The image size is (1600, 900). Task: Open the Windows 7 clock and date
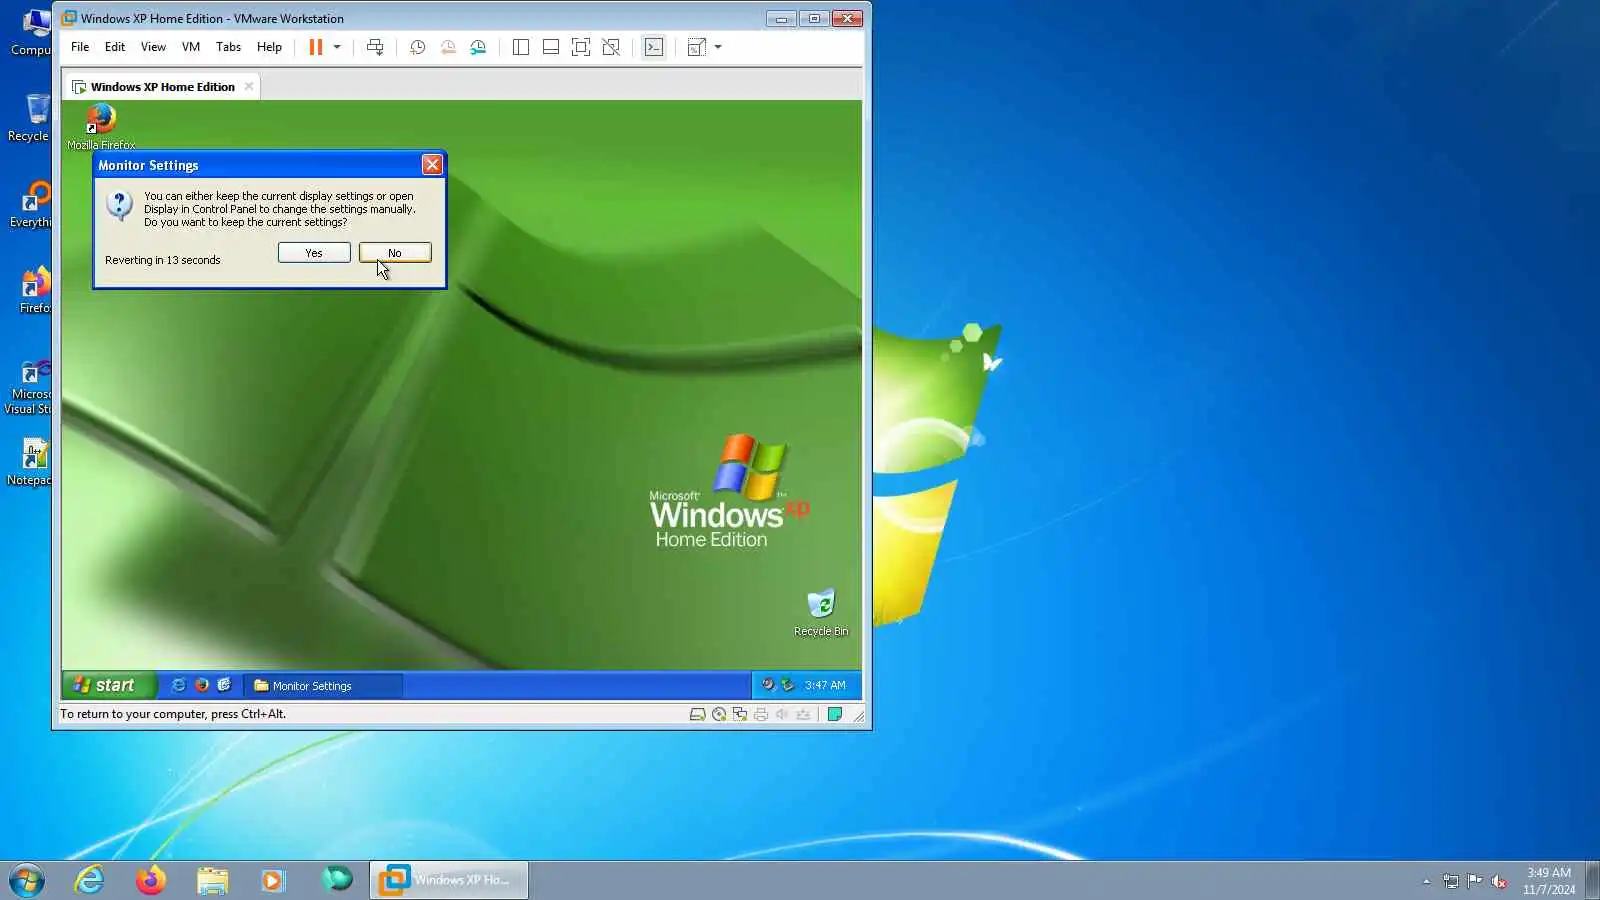click(x=1549, y=881)
